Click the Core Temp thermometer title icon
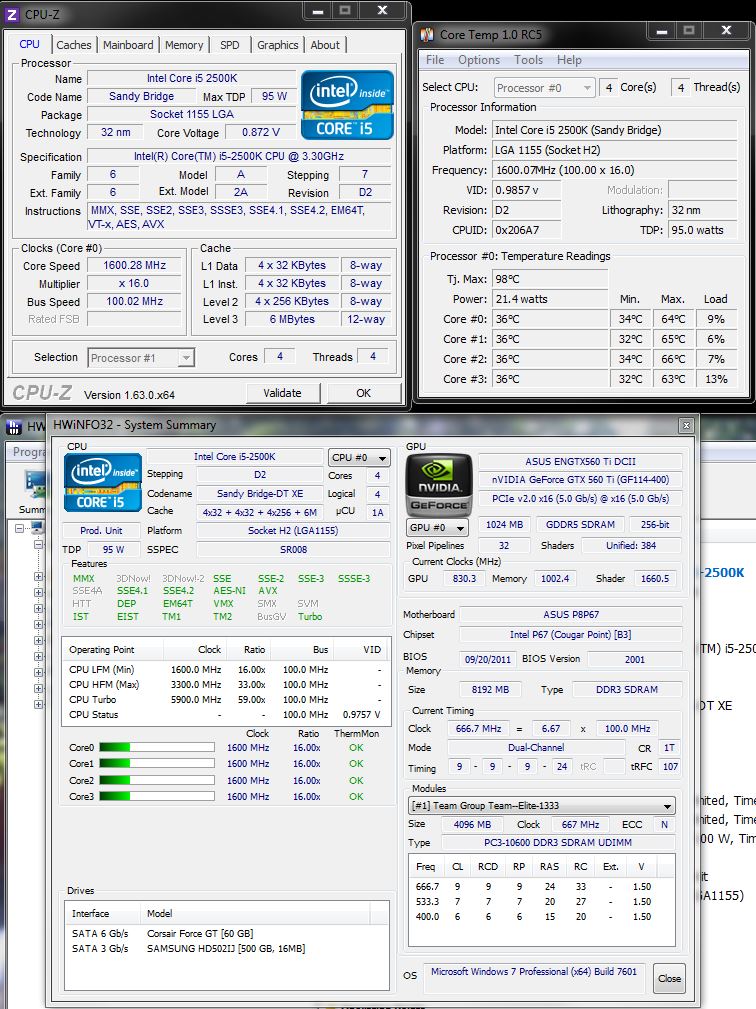This screenshot has width=756, height=1009. [427, 34]
